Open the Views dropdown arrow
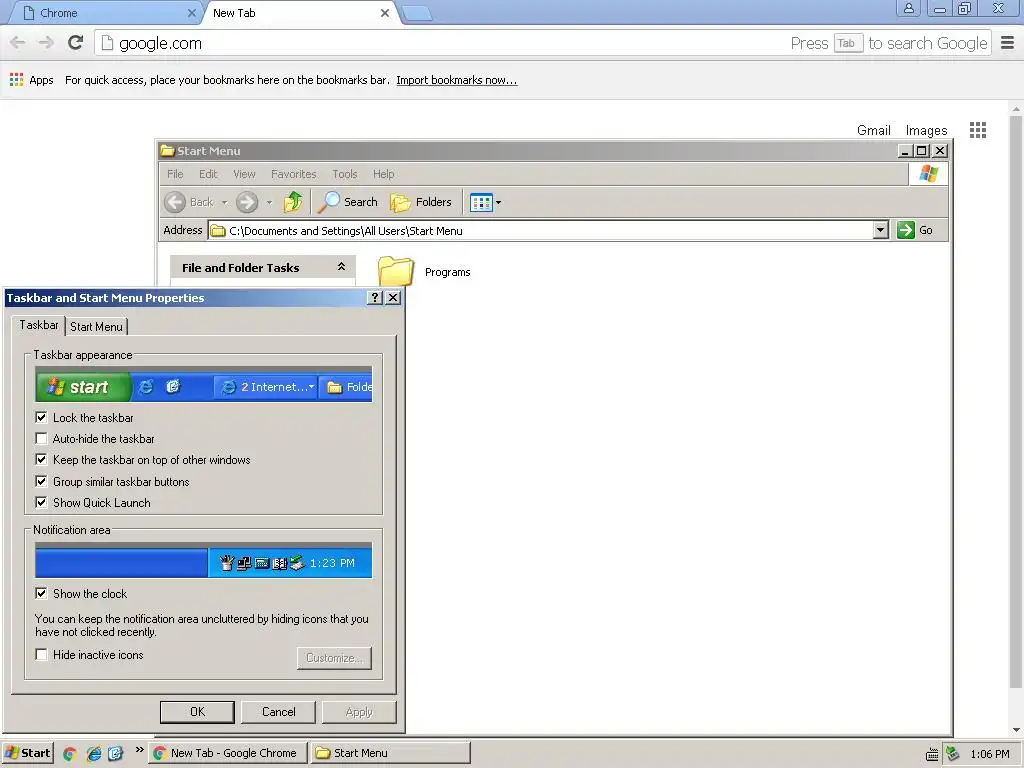The height and width of the screenshot is (768, 1024). (x=498, y=202)
